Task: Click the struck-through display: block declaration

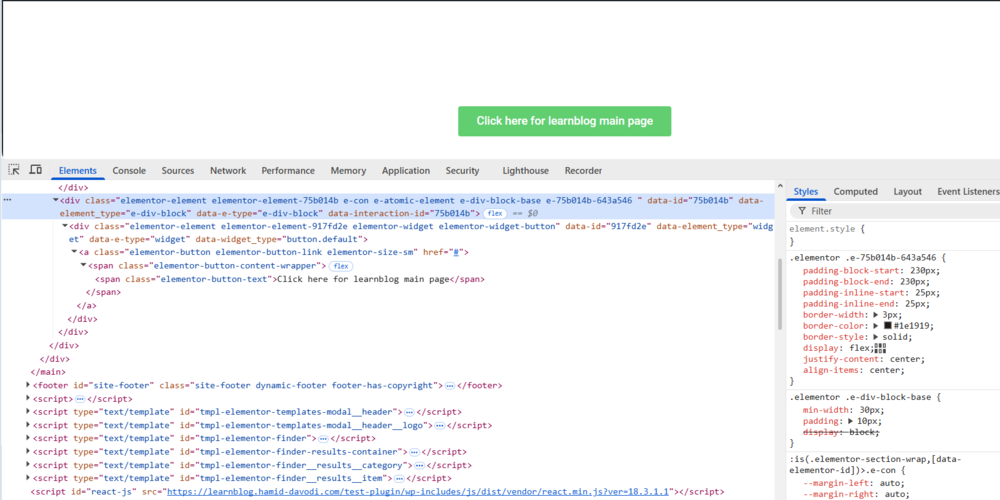Action: (841, 432)
